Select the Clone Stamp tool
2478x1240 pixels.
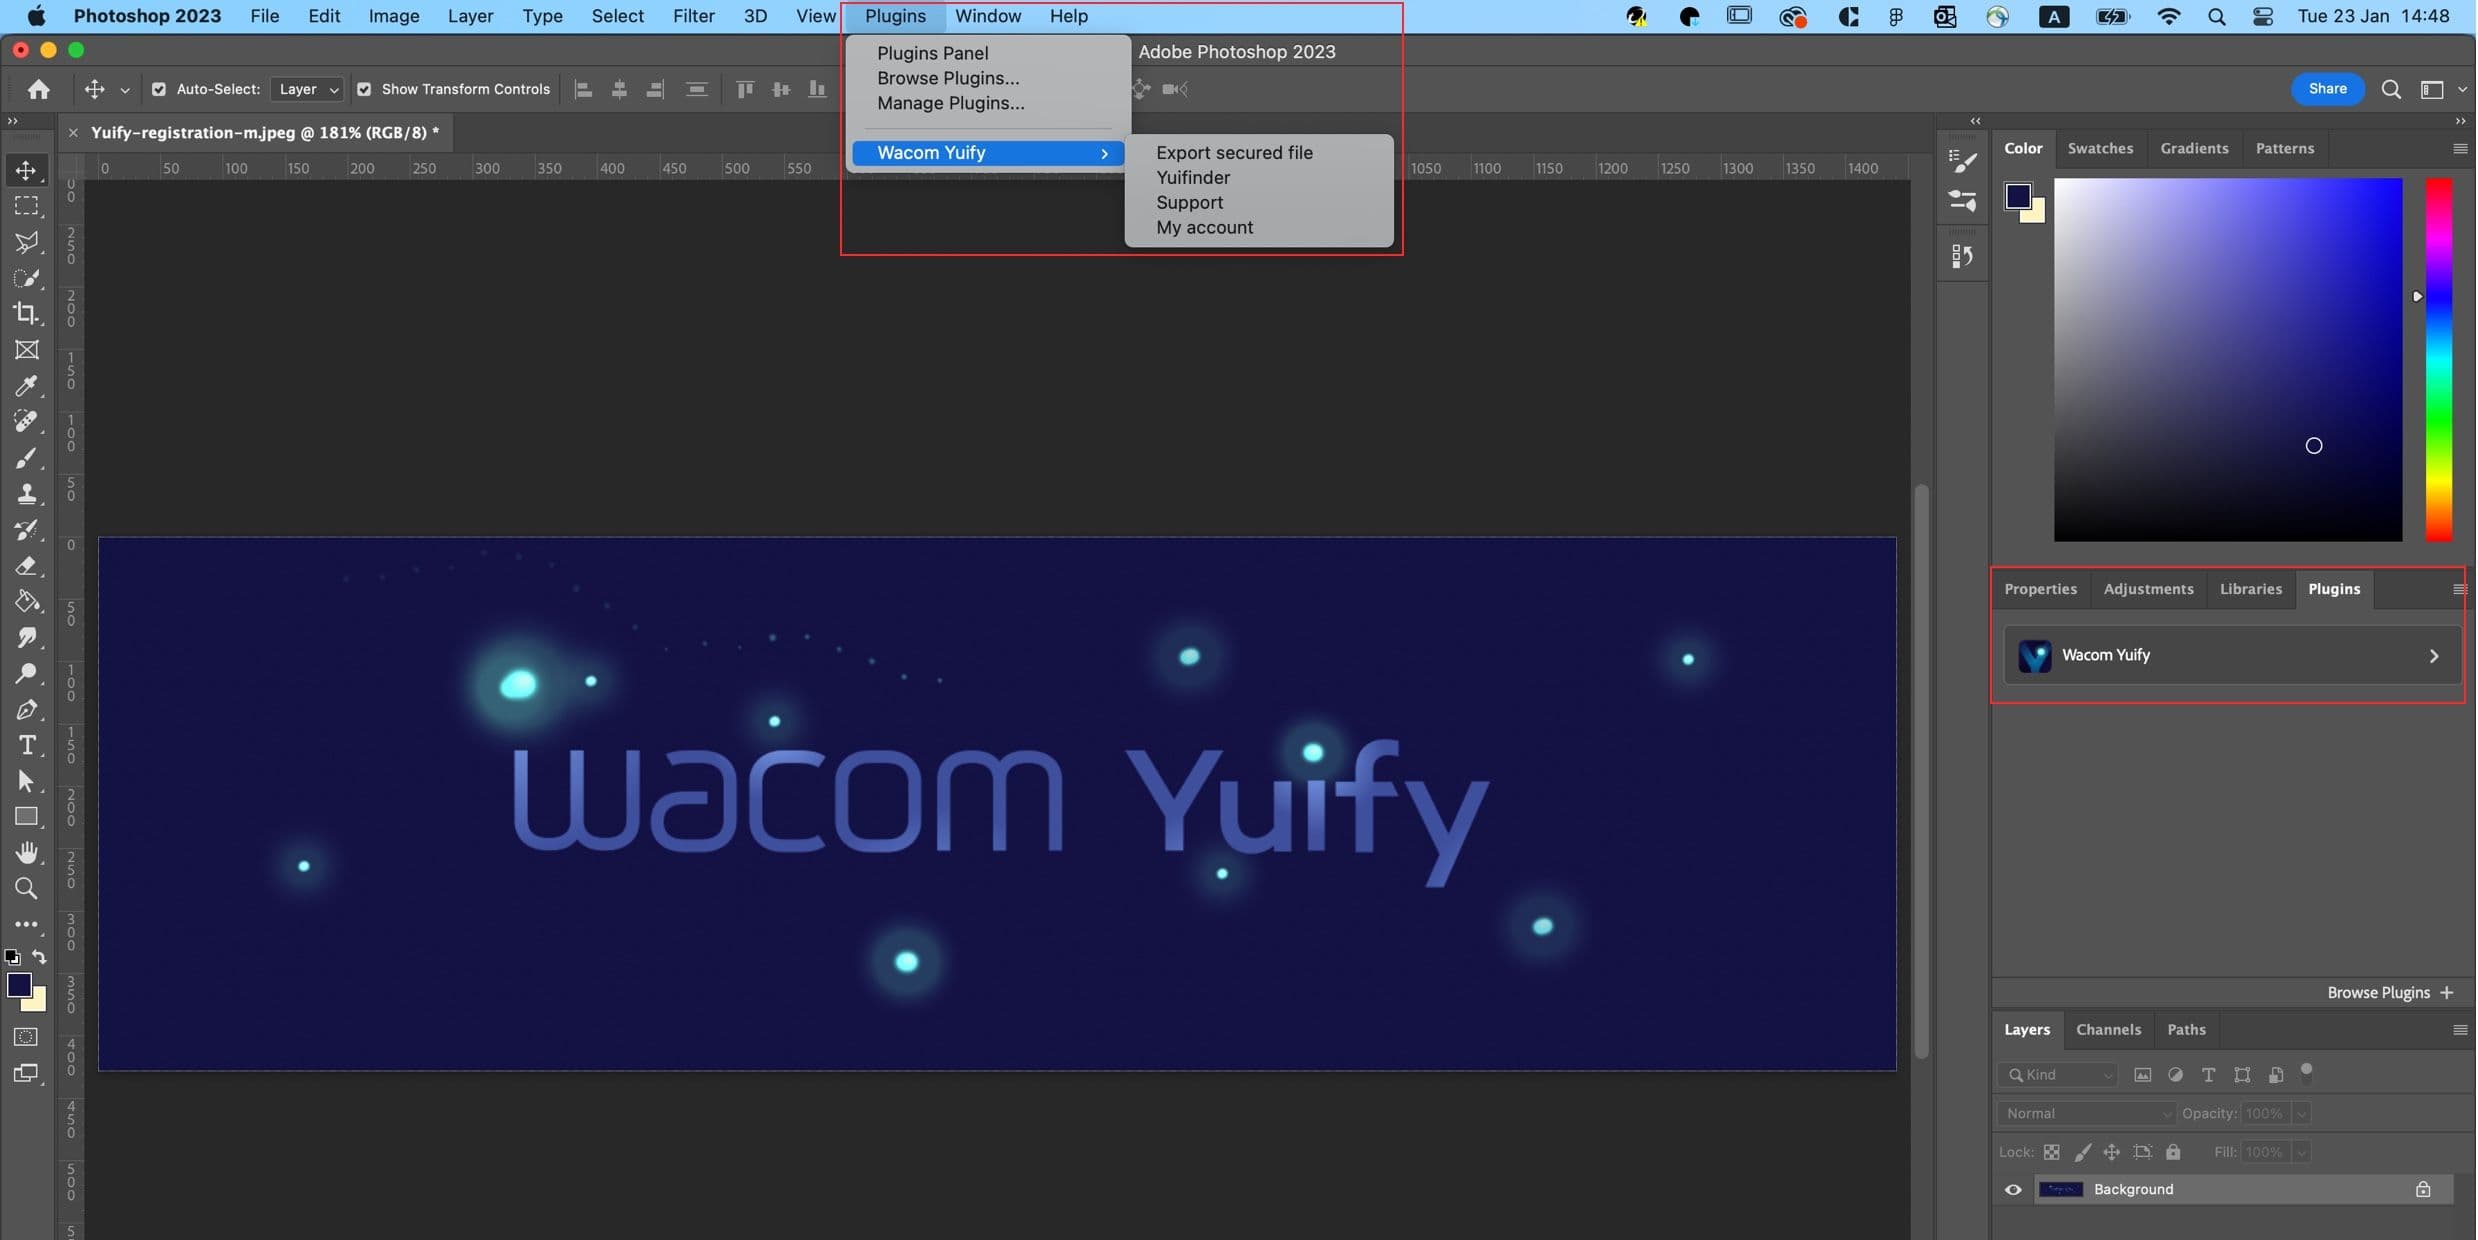point(27,494)
